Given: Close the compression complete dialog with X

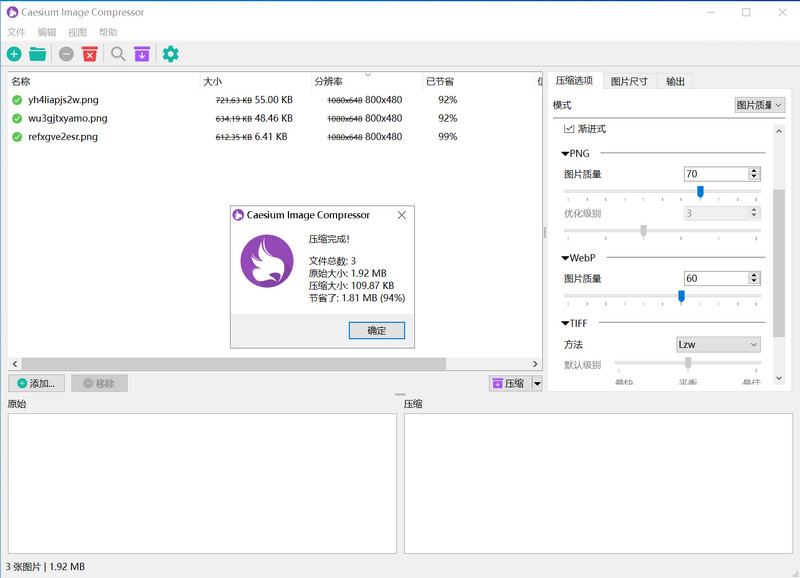Looking at the screenshot, I should (x=402, y=215).
